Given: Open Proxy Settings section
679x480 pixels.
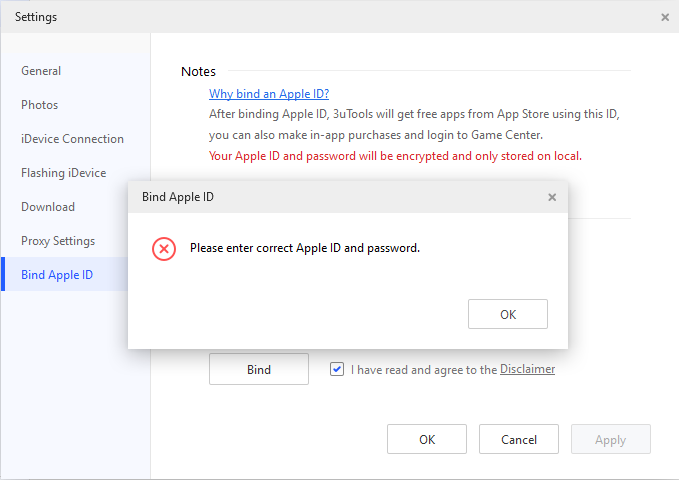Looking at the screenshot, I should pyautogui.click(x=58, y=241).
